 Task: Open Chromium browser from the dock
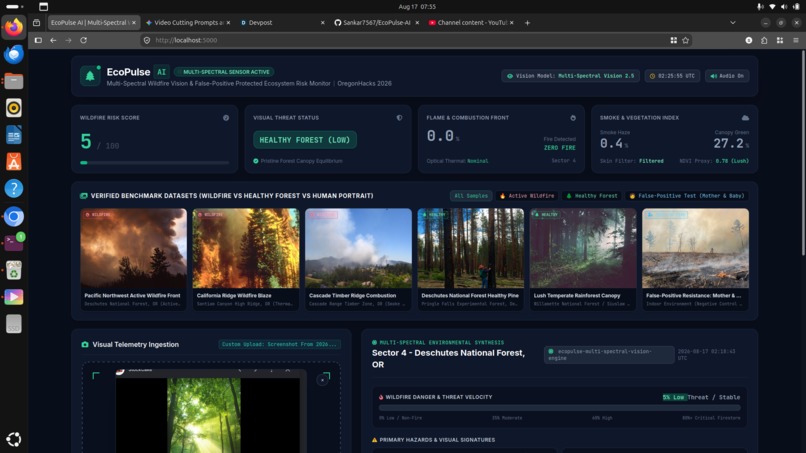(14, 216)
